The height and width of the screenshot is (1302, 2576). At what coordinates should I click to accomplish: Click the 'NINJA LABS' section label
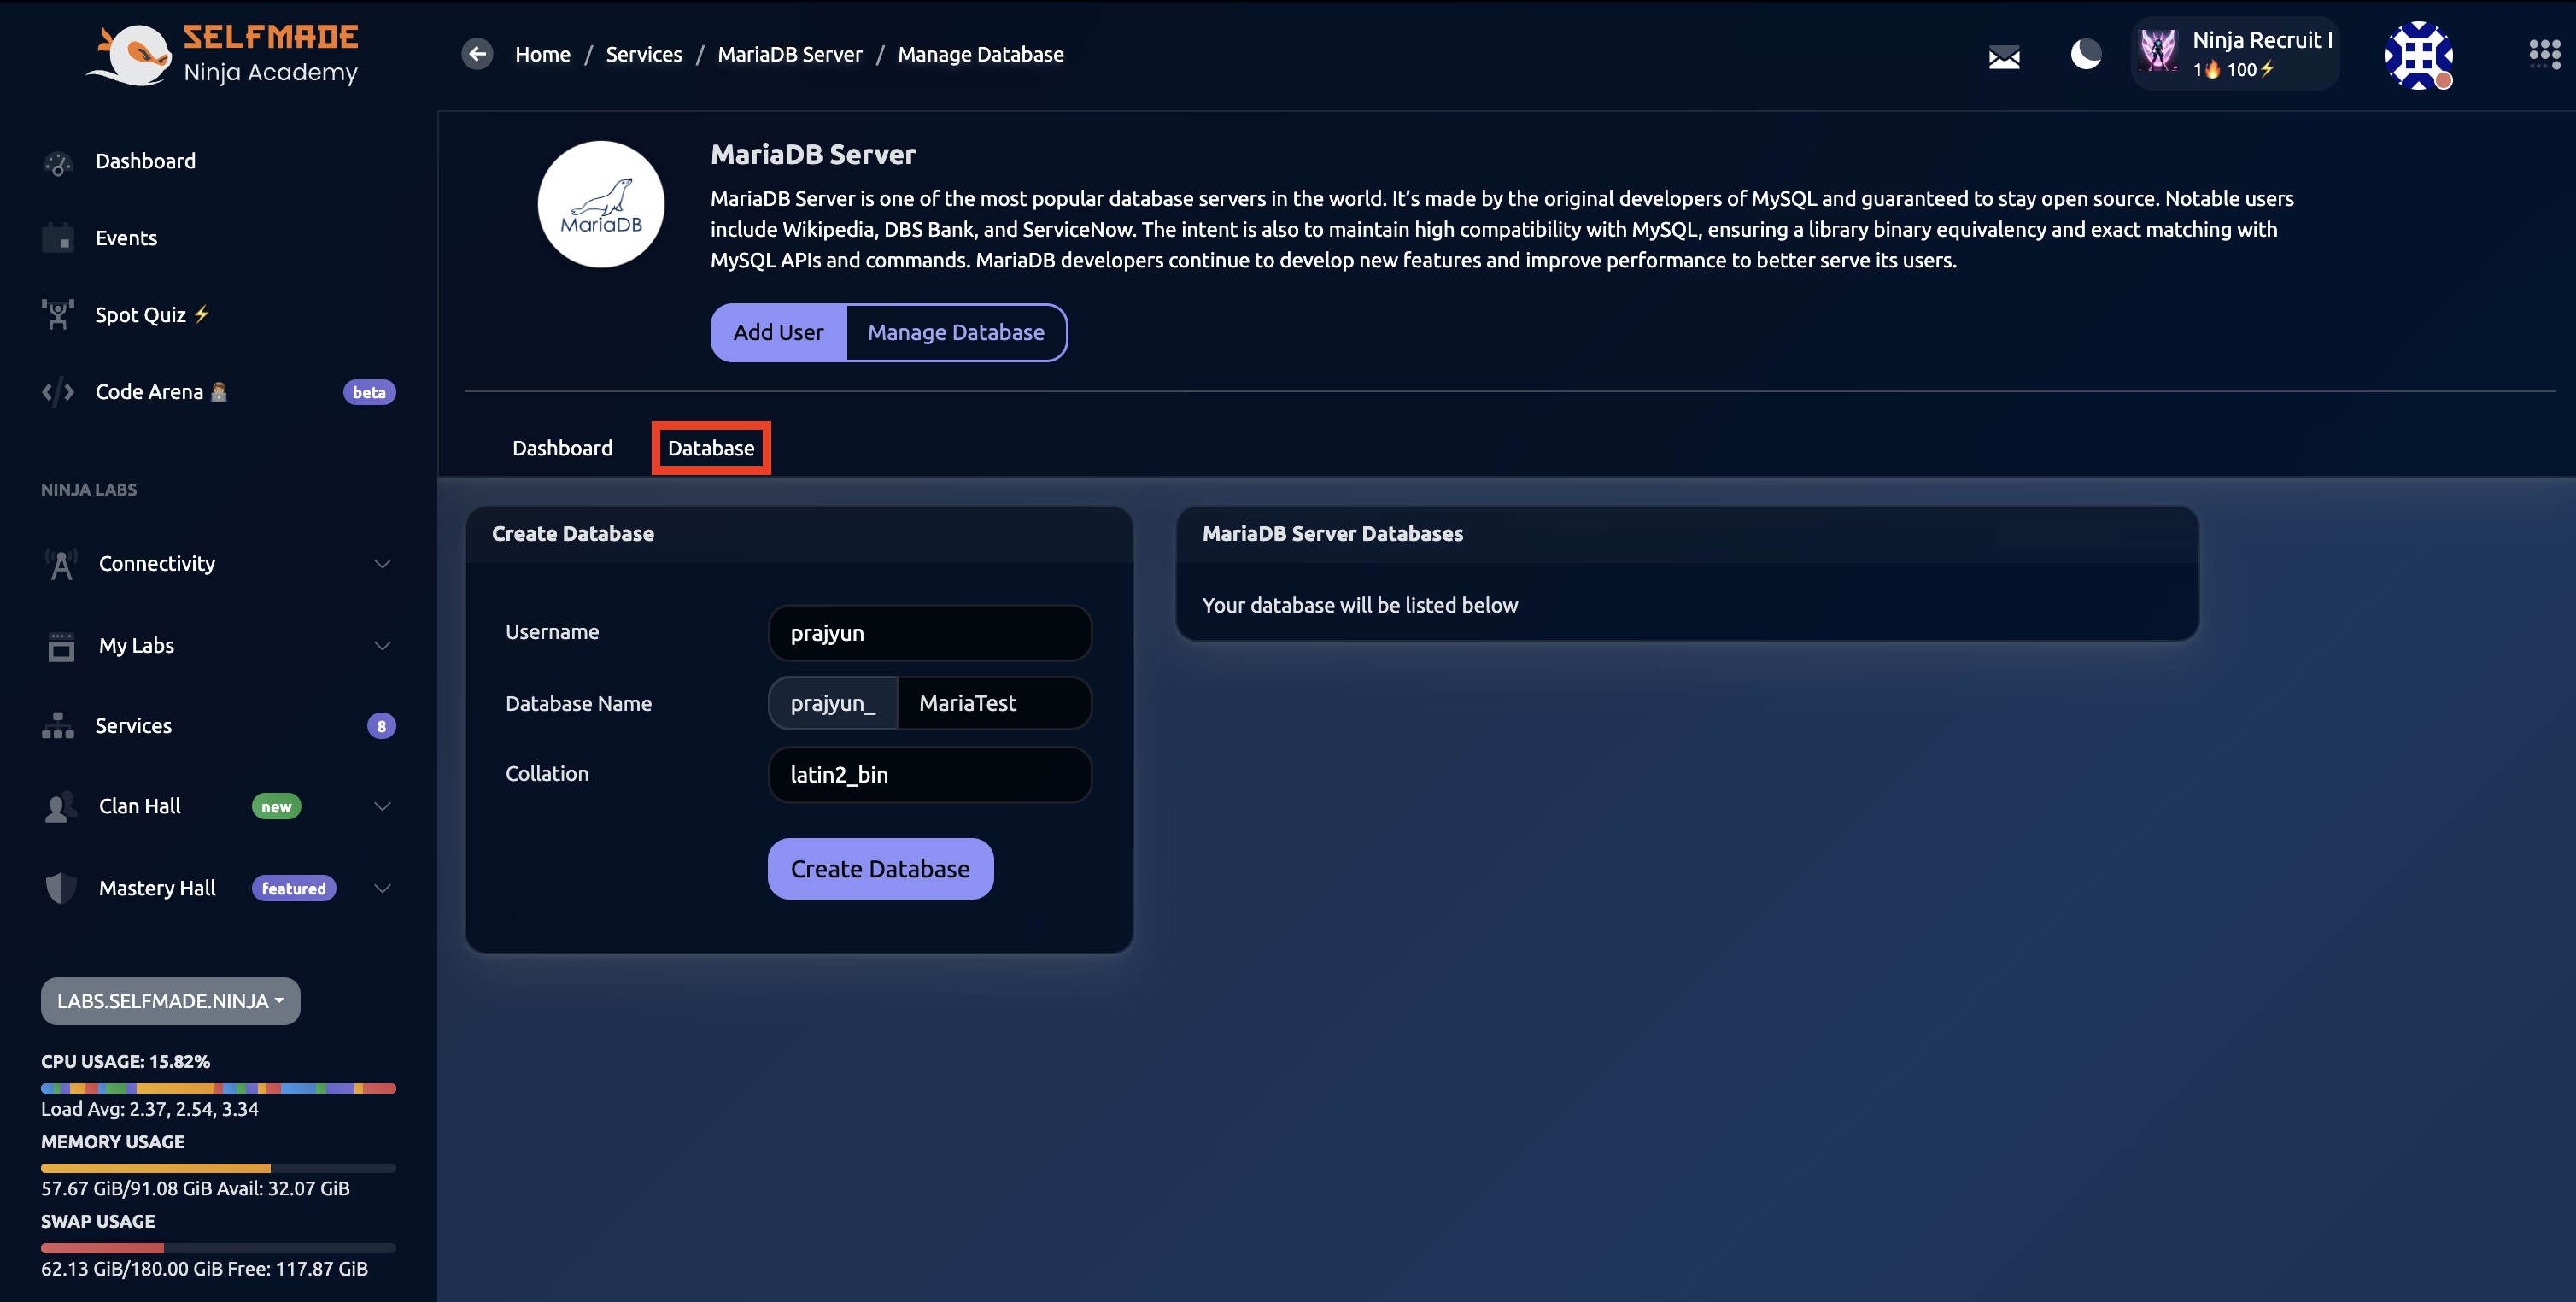[x=88, y=490]
